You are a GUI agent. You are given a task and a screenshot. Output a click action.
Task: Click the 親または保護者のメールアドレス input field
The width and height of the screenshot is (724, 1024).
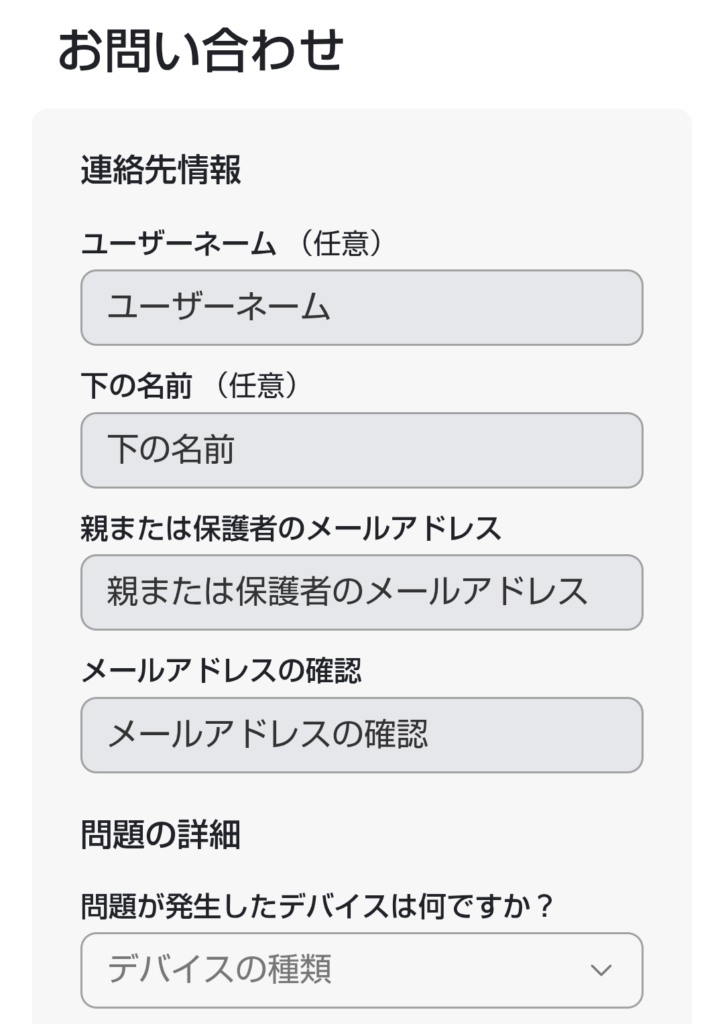click(361, 592)
